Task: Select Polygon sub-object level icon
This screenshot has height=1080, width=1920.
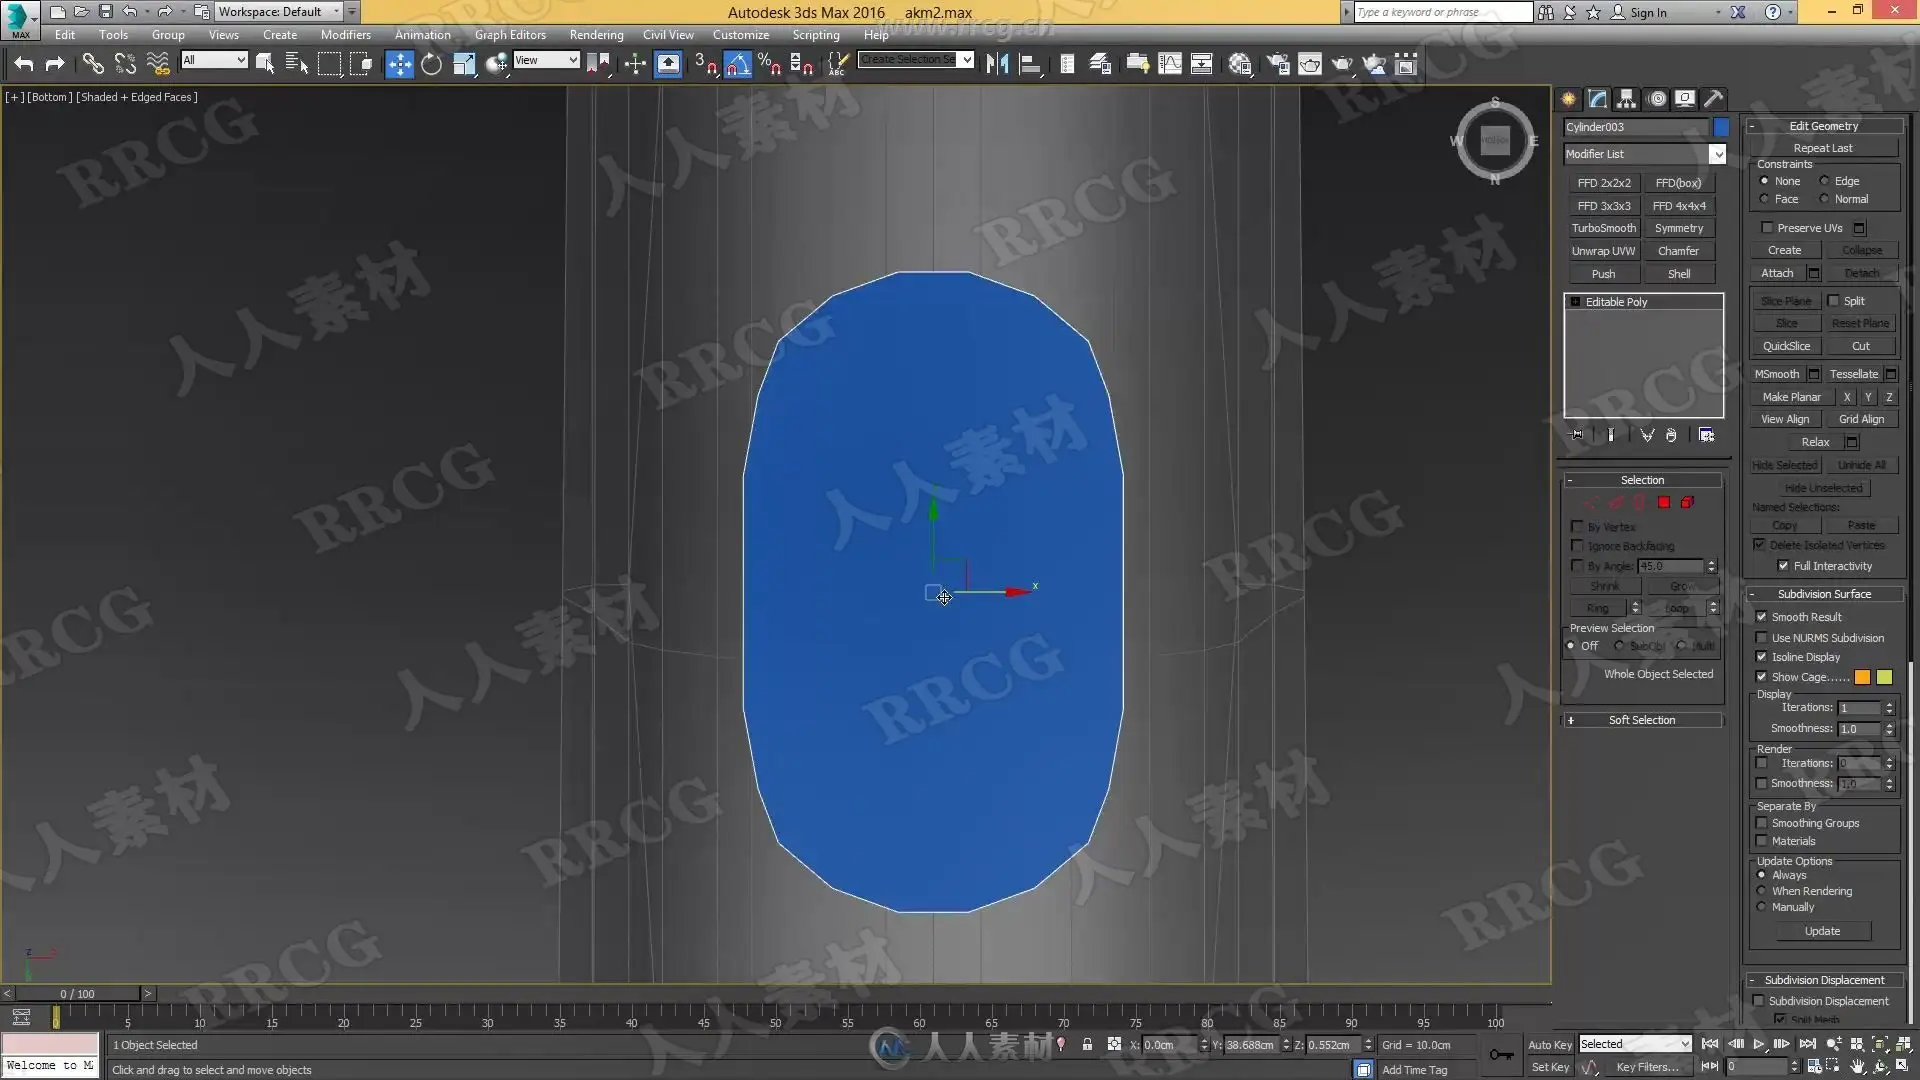Action: (1664, 503)
